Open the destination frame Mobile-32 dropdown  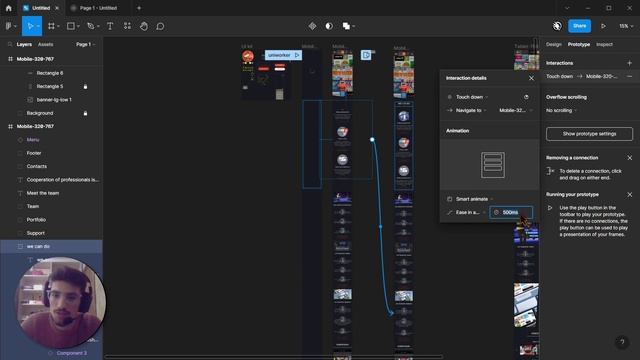coord(516,110)
